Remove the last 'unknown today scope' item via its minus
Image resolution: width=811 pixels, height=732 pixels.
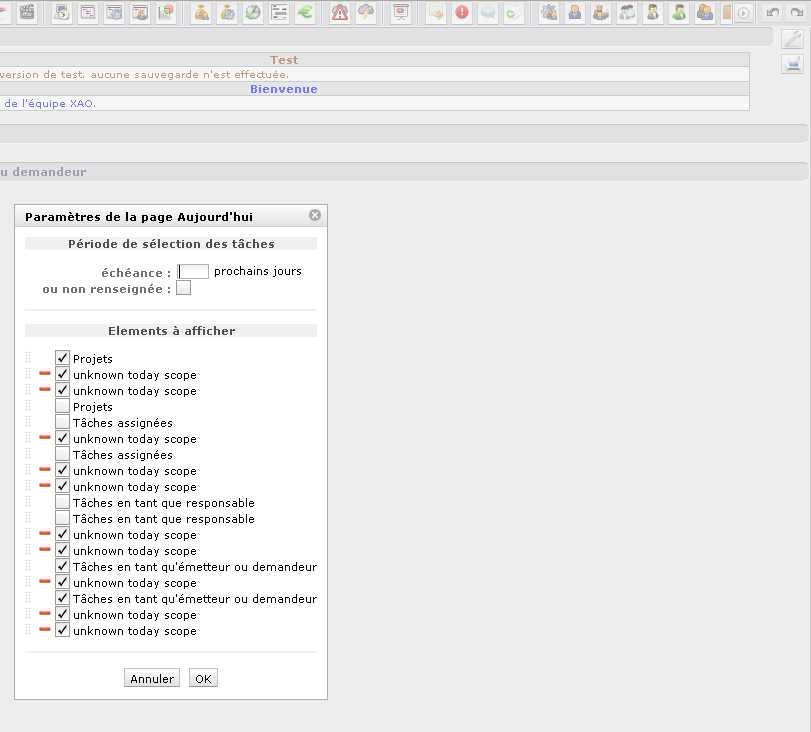(45, 631)
